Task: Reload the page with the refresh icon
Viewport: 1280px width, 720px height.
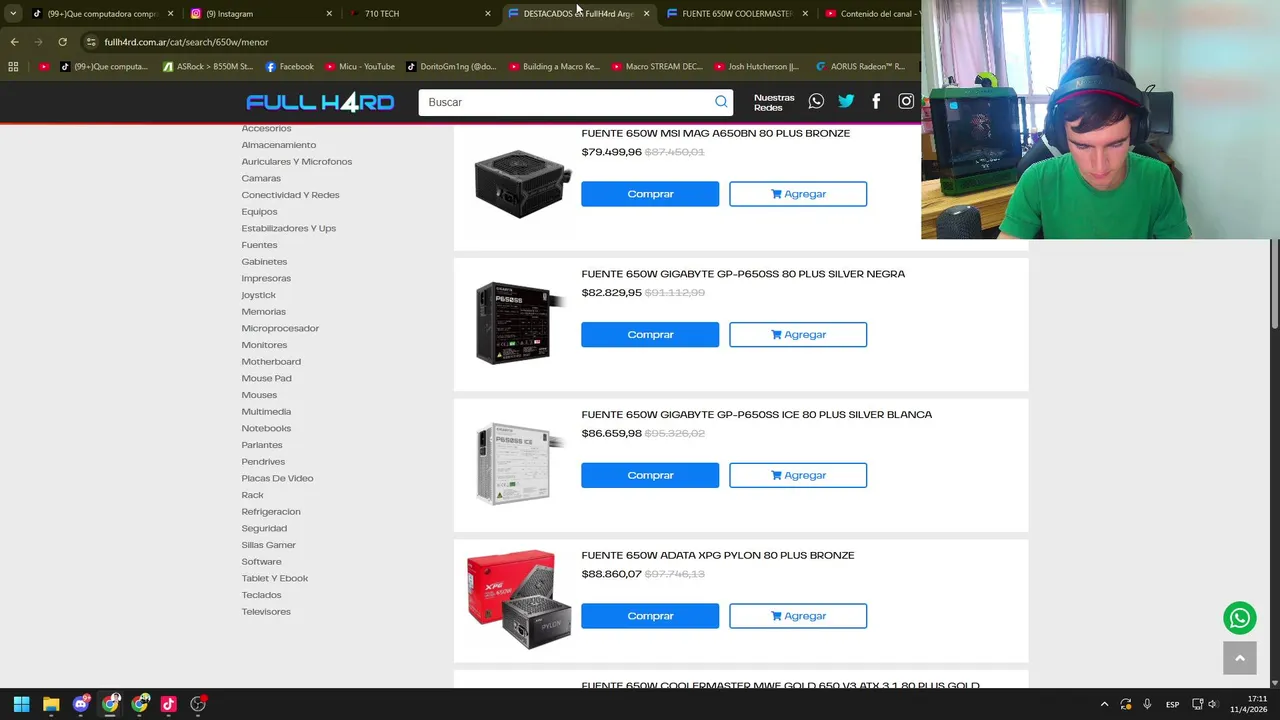Action: point(62,42)
